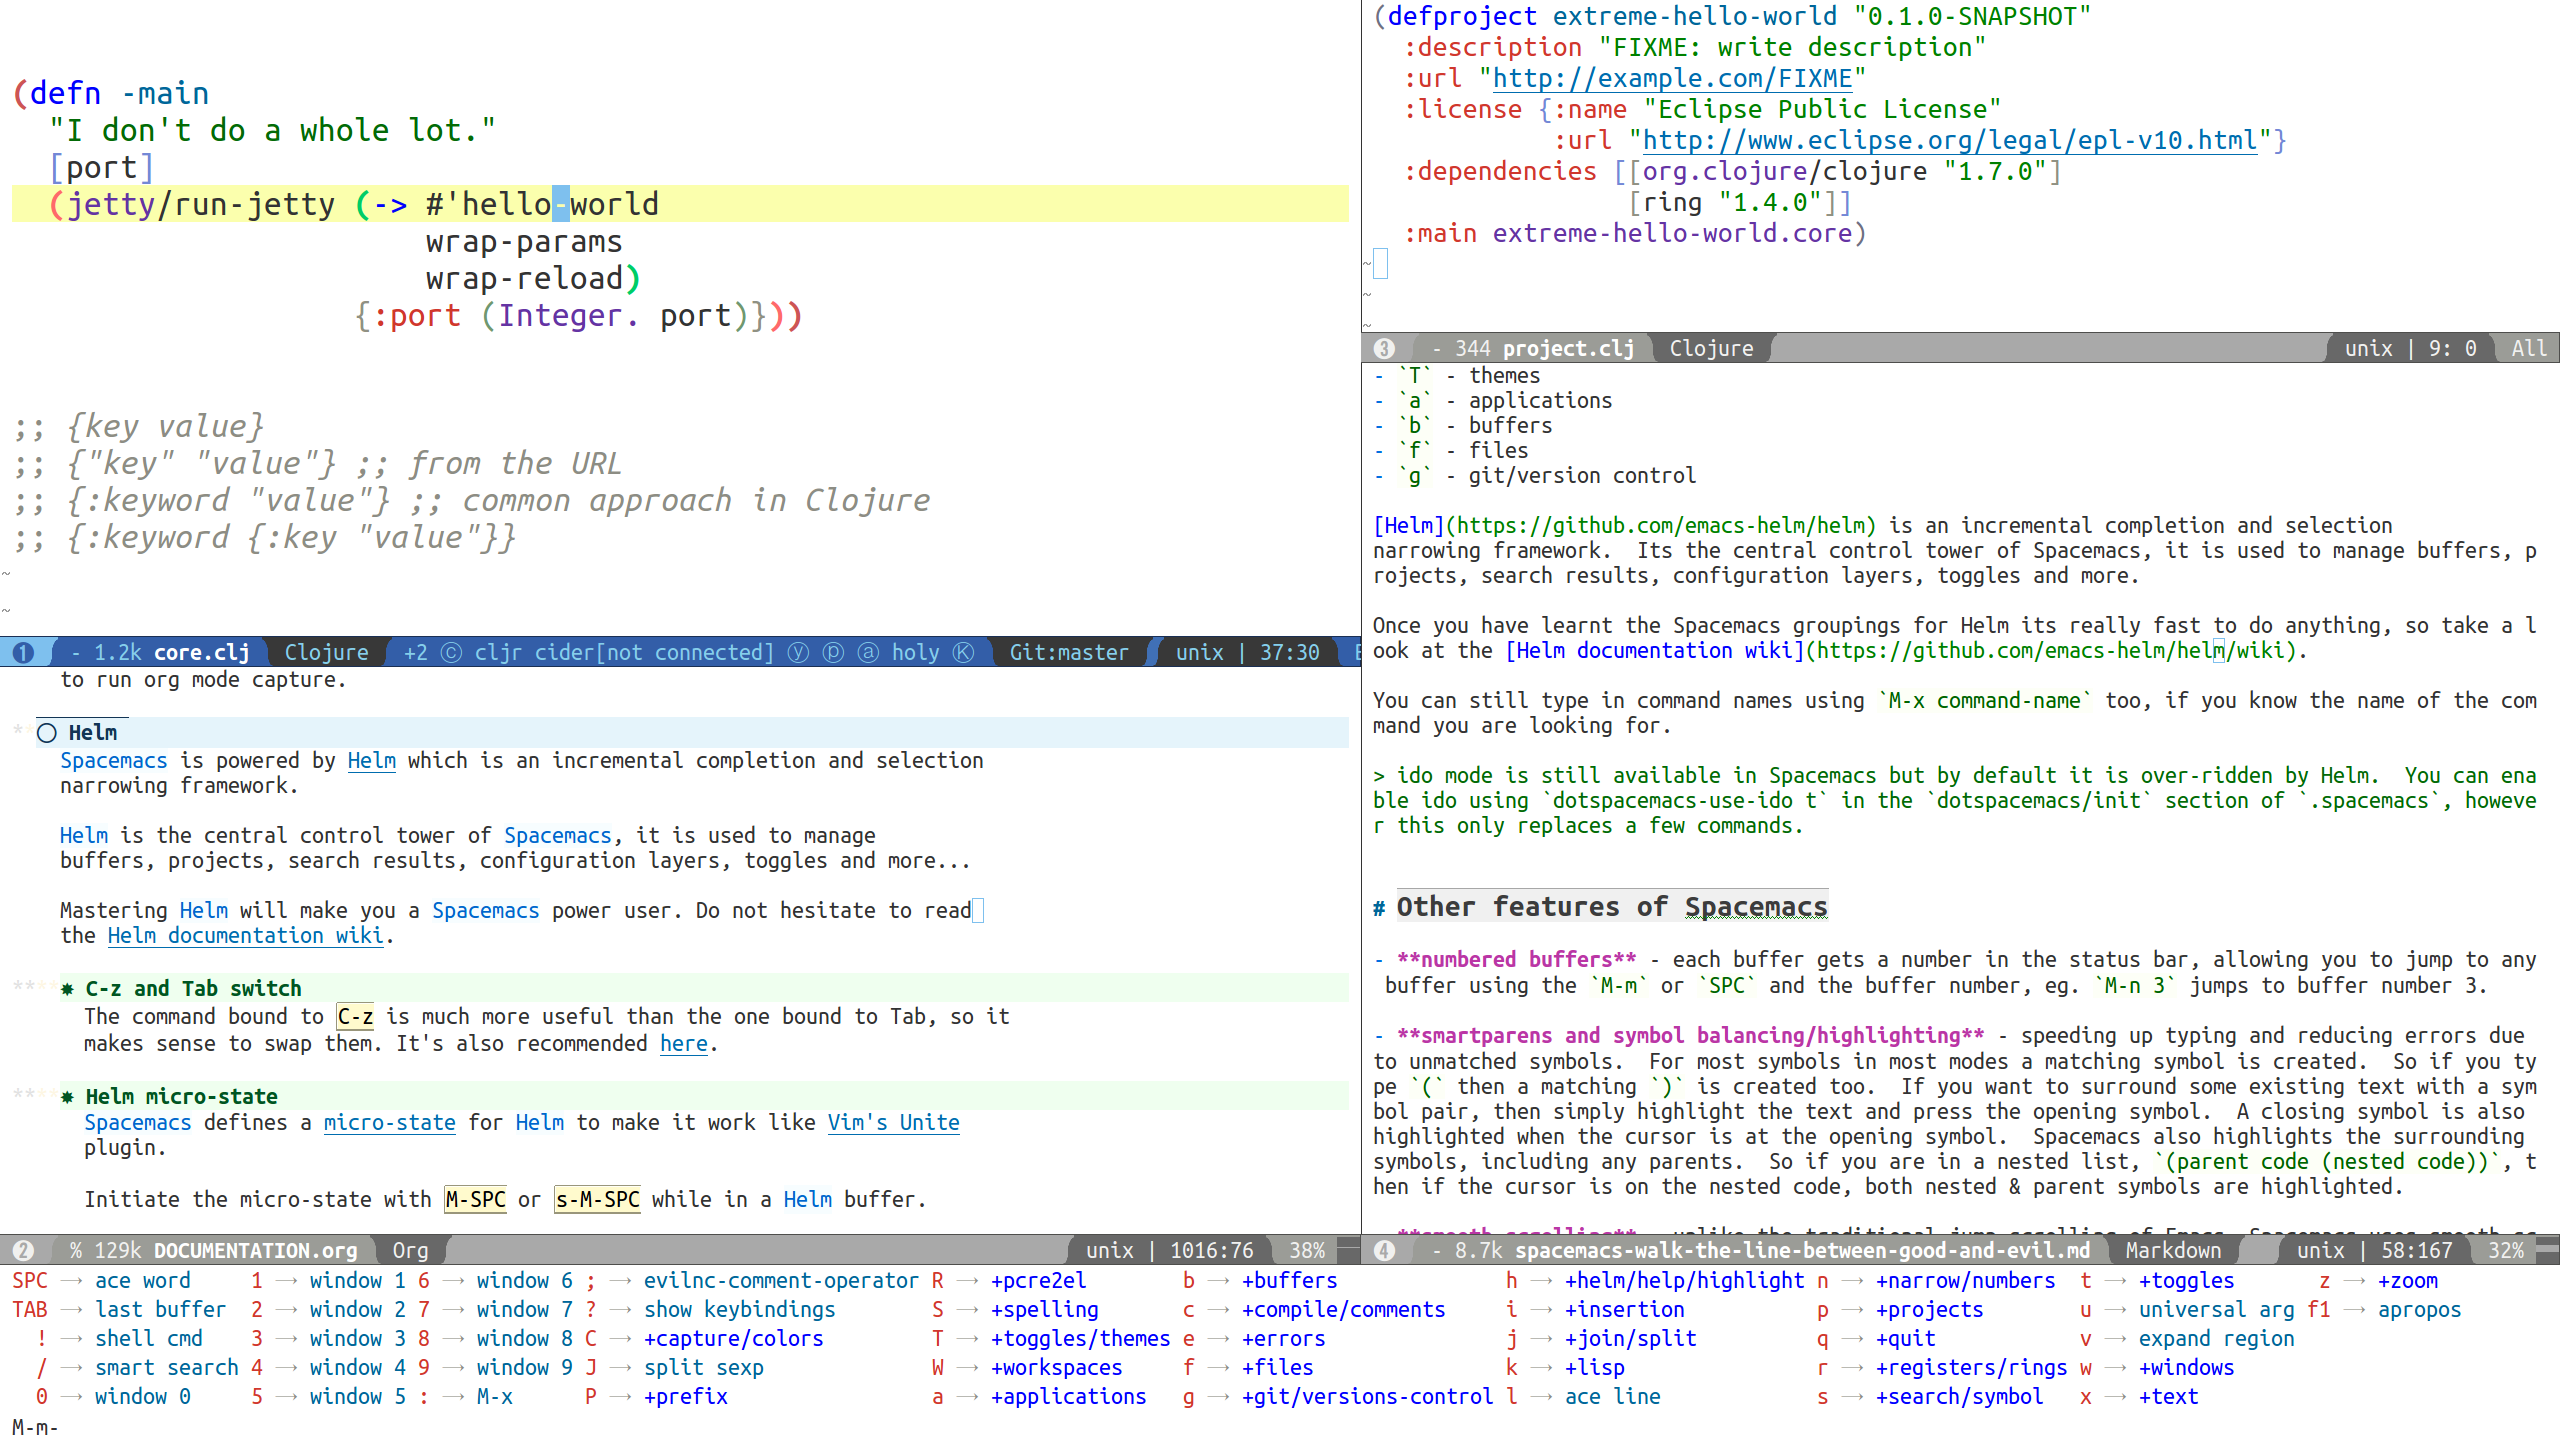This screenshot has height=1440, width=2560.
Task: Click the ⓒ minor-mode indicator before cljr
Action: (x=451, y=653)
